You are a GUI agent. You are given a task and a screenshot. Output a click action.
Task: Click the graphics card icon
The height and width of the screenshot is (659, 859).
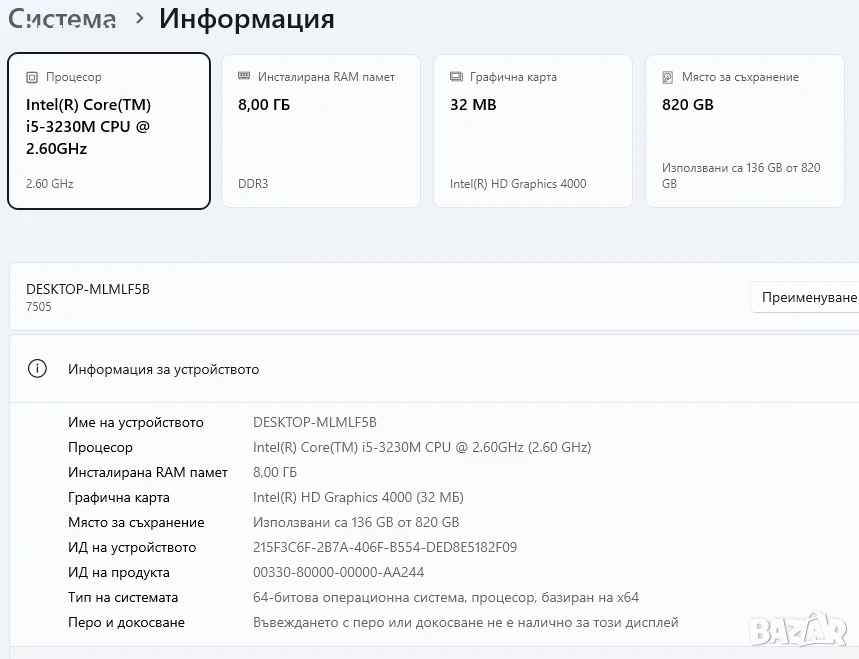point(456,77)
